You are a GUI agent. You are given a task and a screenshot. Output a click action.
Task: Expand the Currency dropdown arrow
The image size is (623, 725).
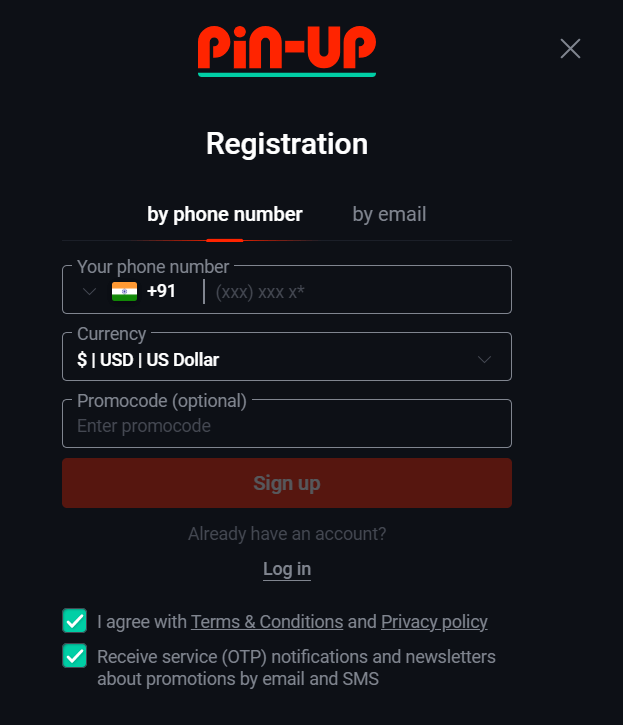tap(485, 359)
